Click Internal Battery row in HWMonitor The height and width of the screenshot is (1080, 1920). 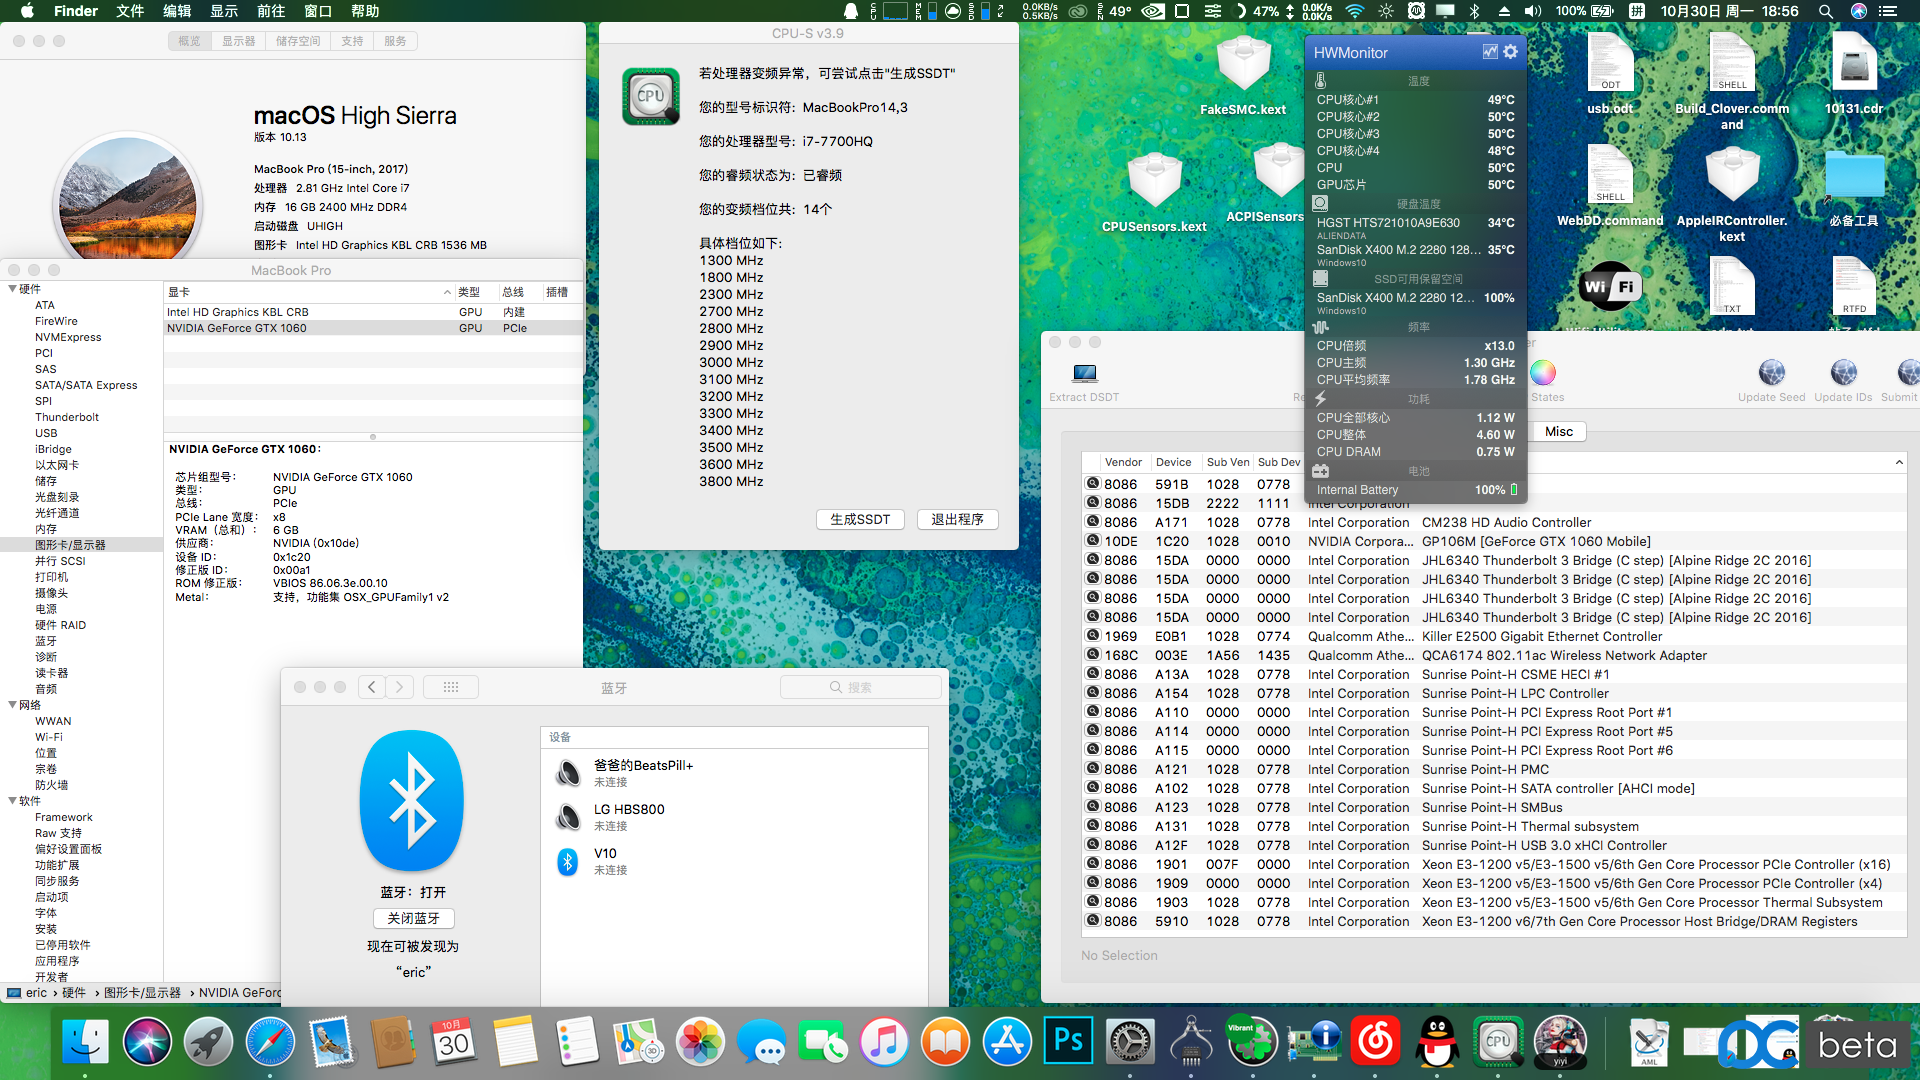click(1416, 490)
